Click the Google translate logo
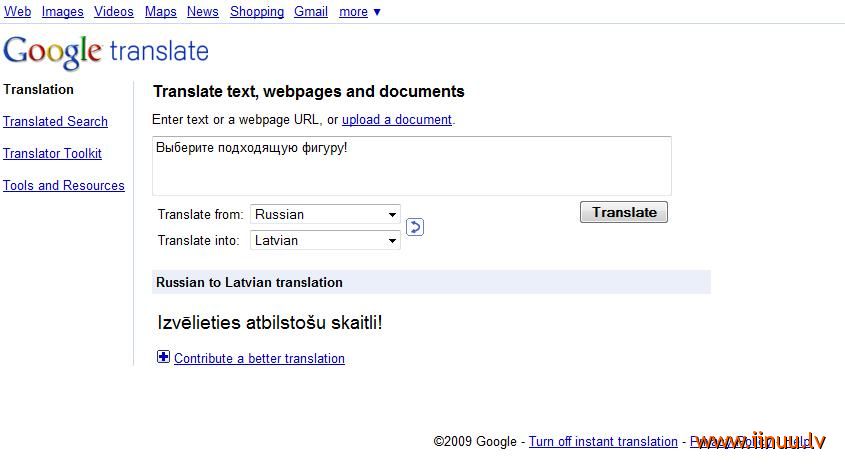The image size is (845, 473). 106,52
